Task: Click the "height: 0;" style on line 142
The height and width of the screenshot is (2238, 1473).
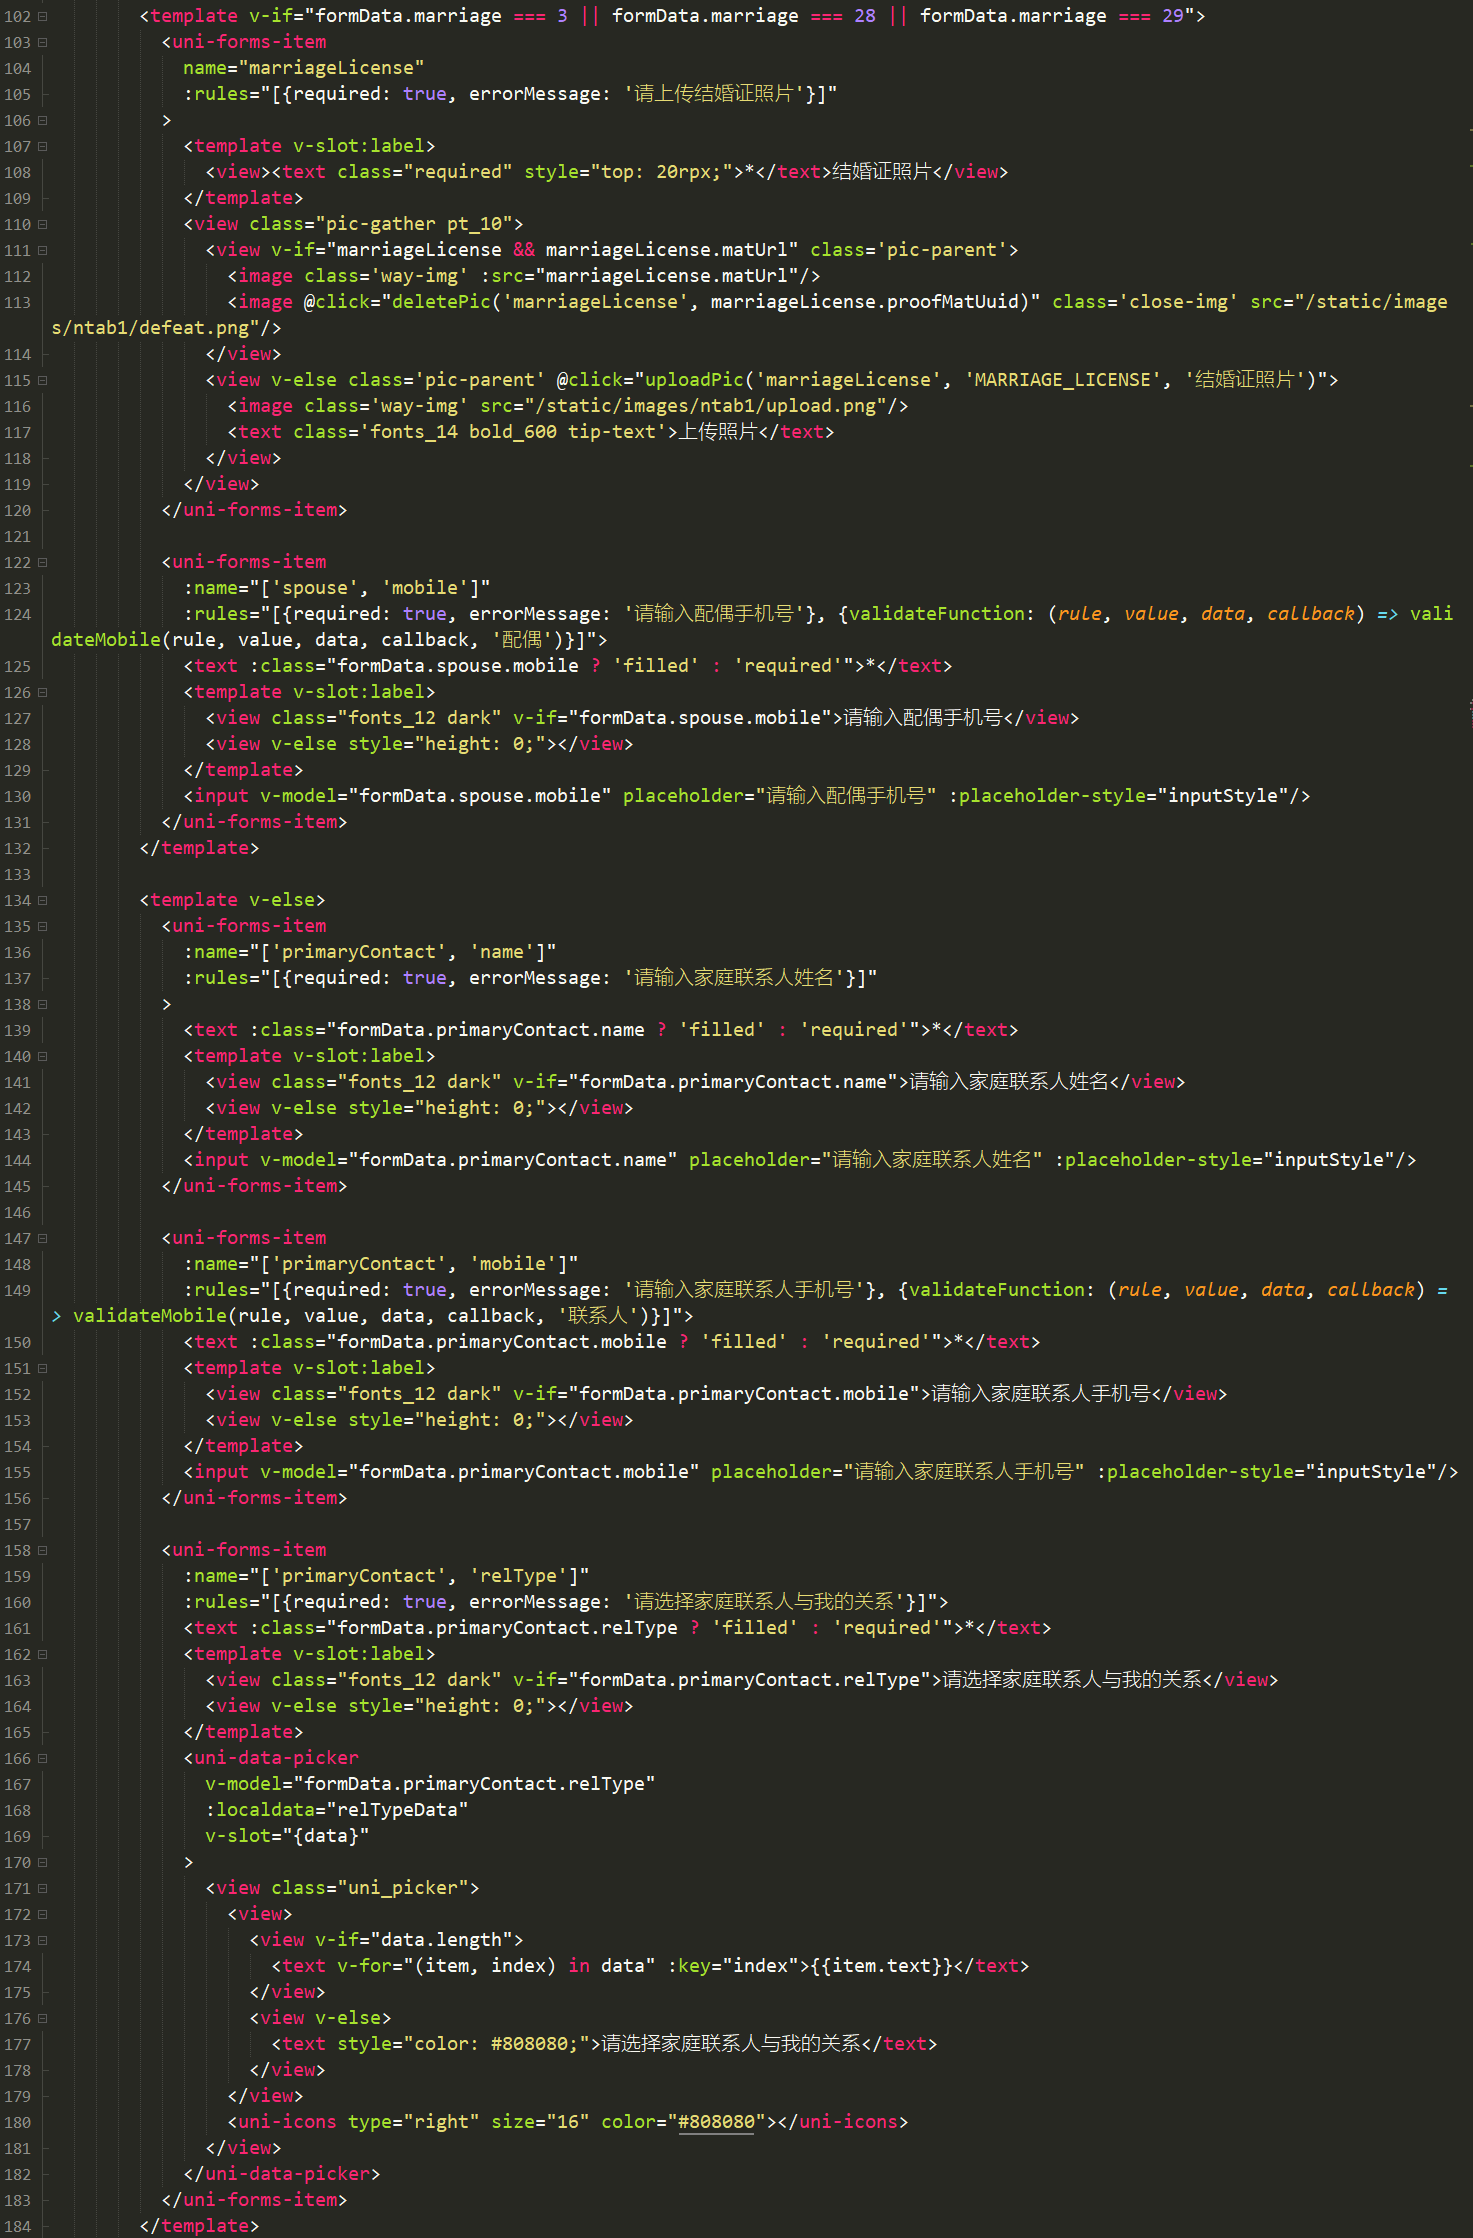Action: click(x=479, y=1108)
